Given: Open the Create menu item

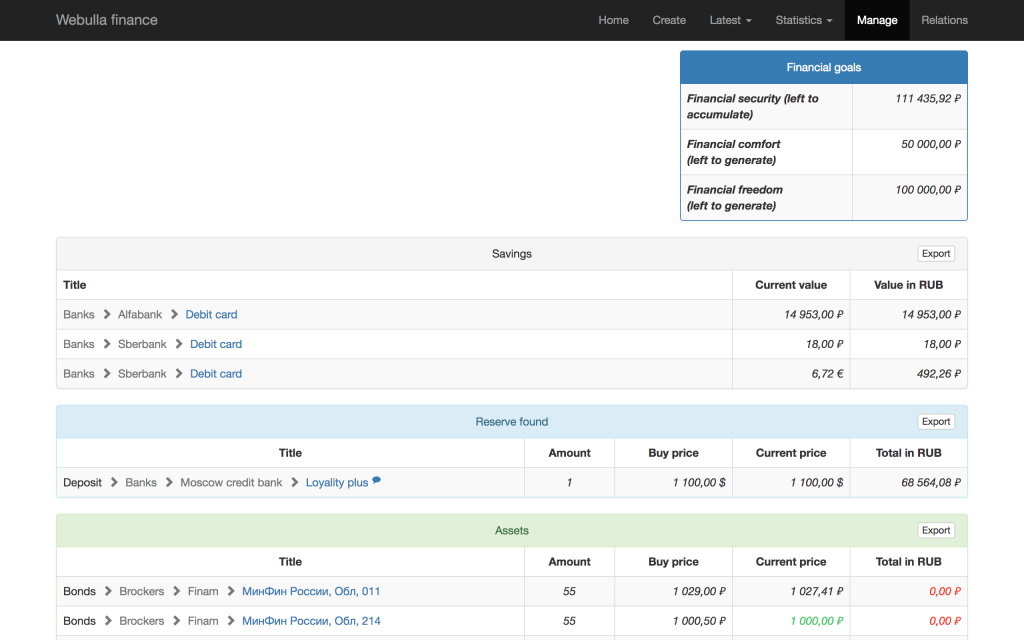Looking at the screenshot, I should tap(669, 20).
